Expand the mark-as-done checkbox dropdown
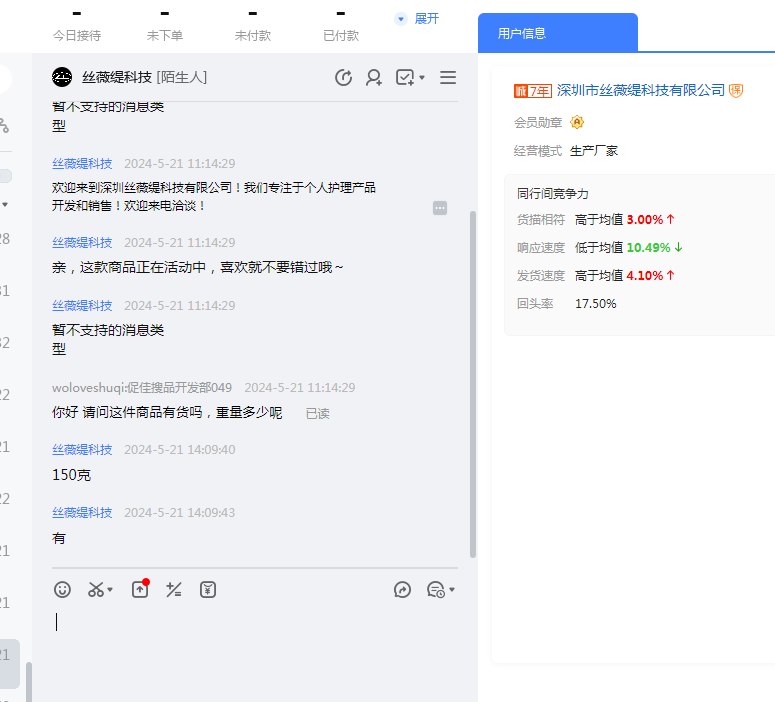The width and height of the screenshot is (775, 702). click(422, 78)
